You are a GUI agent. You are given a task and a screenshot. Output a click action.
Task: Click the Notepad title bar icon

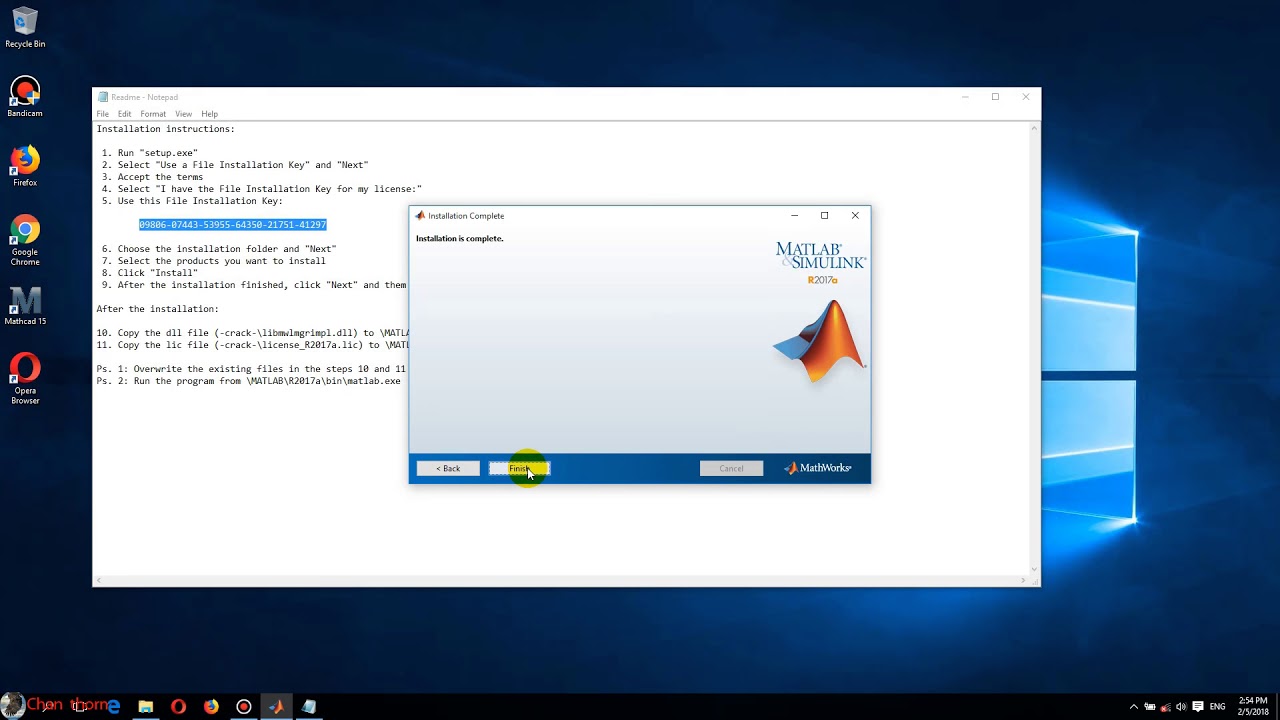[x=103, y=97]
